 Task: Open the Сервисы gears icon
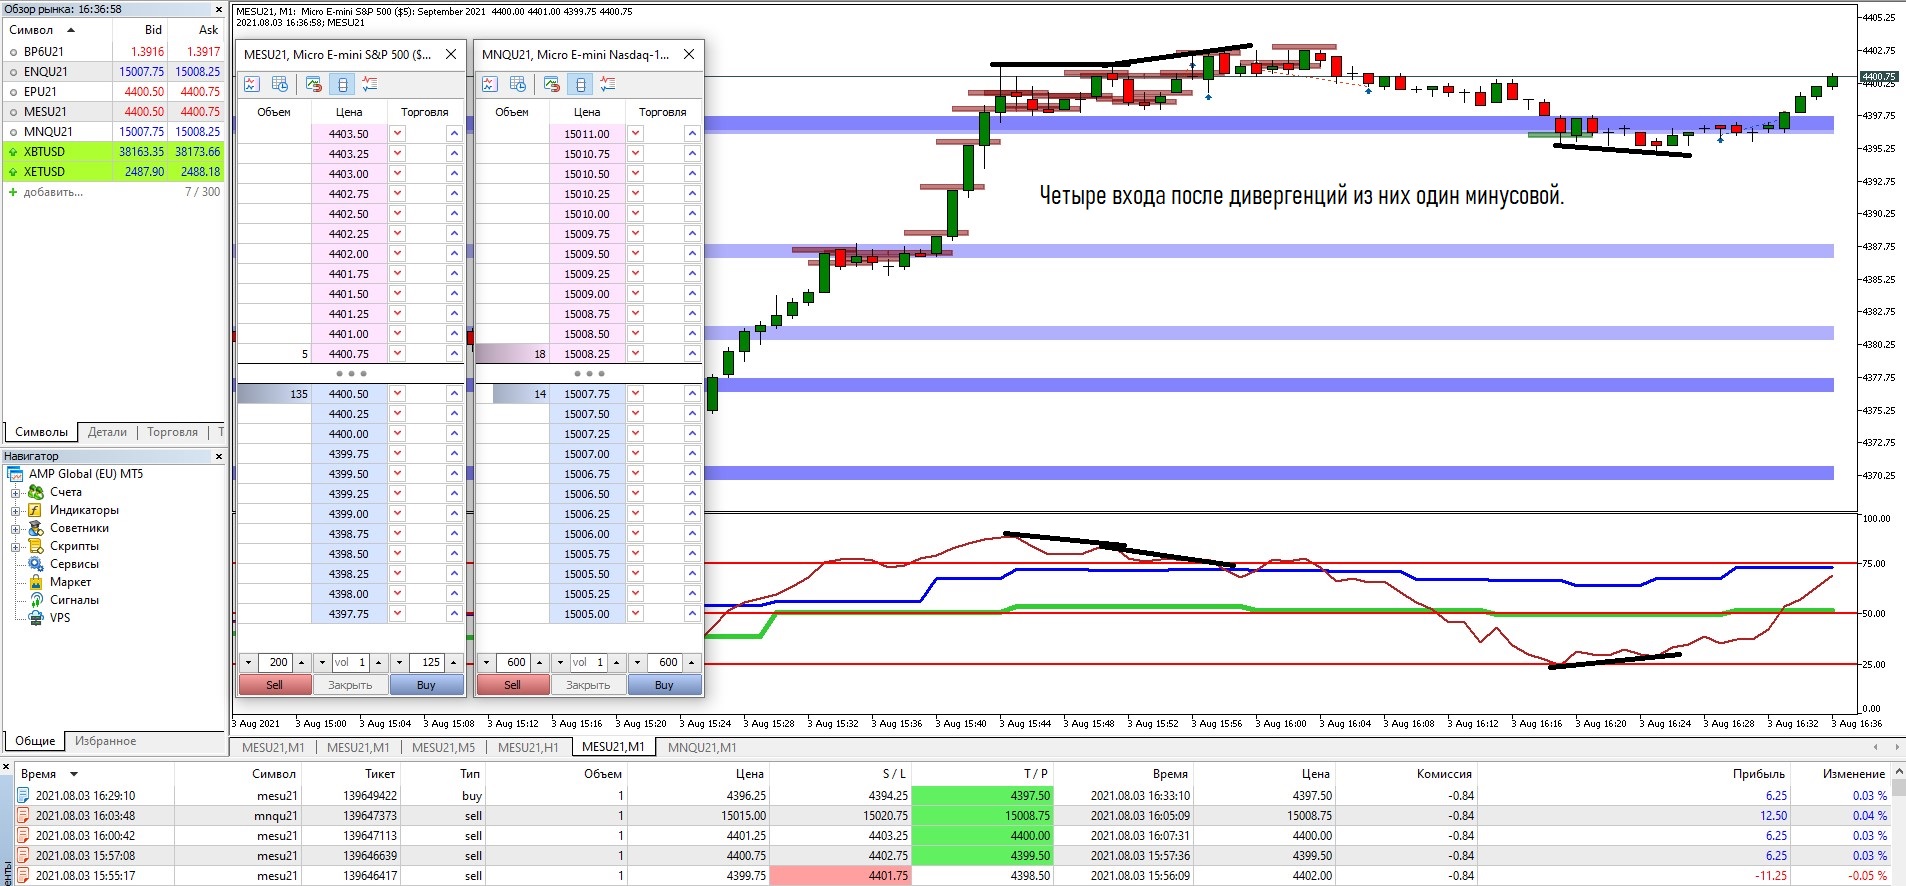[x=36, y=564]
